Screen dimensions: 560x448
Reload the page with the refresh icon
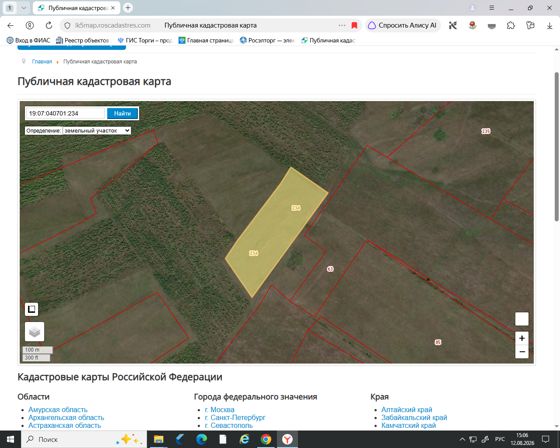pyautogui.click(x=49, y=25)
